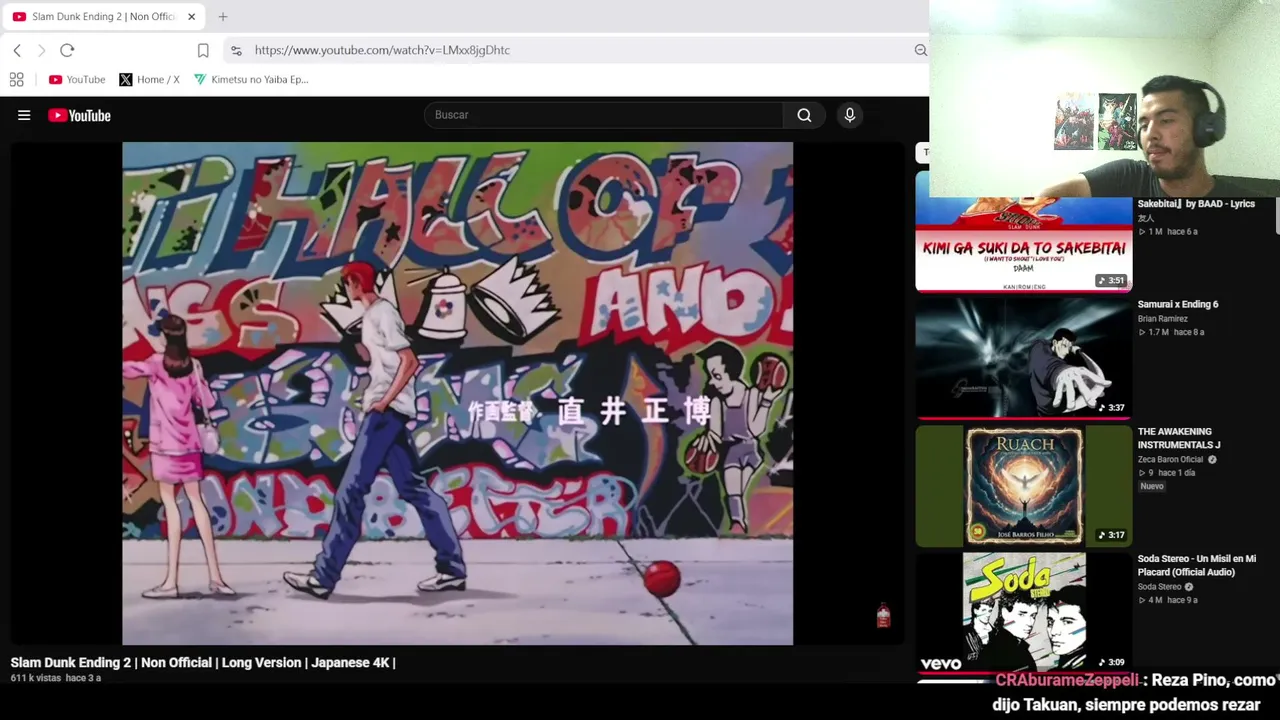
Task: Open the Zeca Baron Oficial channel name
Action: click(x=1170, y=460)
